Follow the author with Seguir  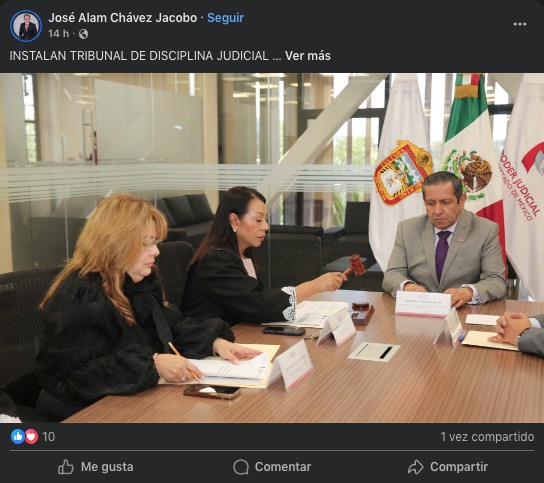226,18
